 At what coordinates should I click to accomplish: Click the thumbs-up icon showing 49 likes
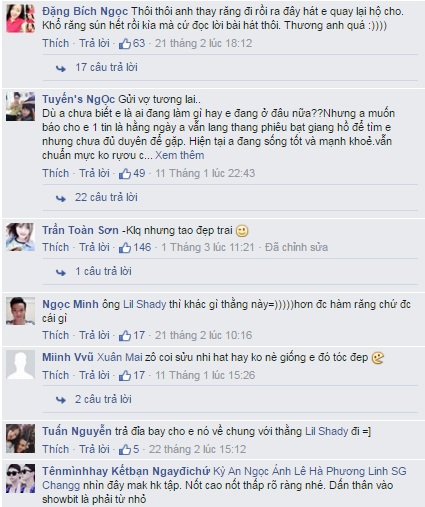pos(125,174)
